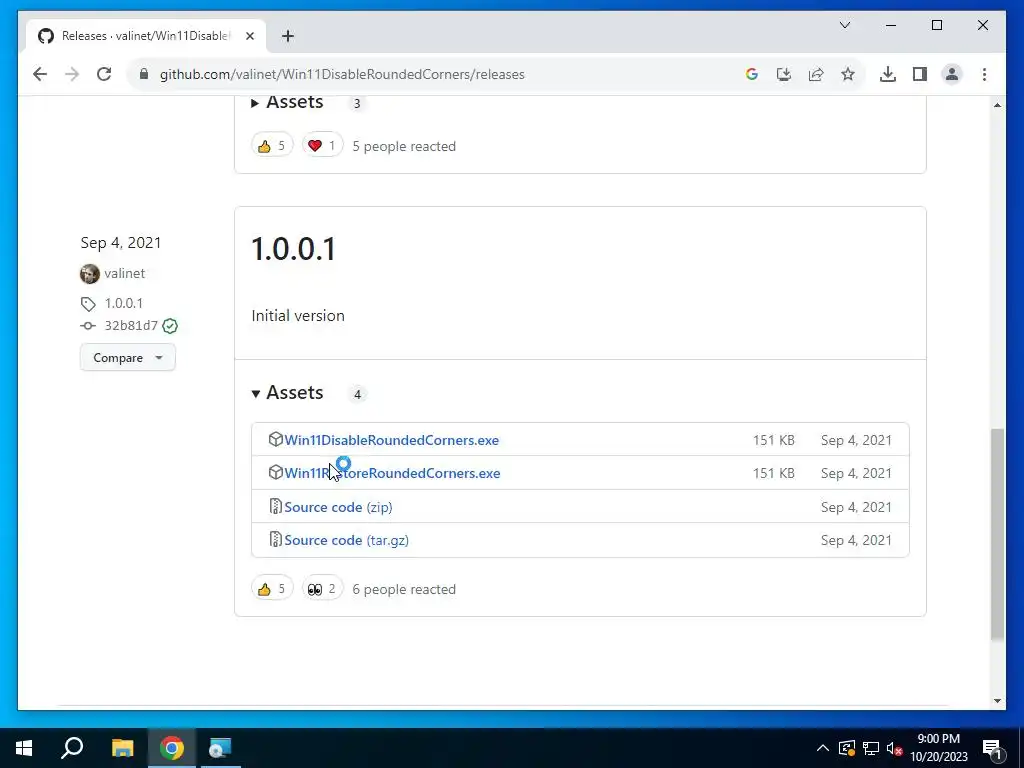
Task: Click tray security alert icon
Action: 847,748
